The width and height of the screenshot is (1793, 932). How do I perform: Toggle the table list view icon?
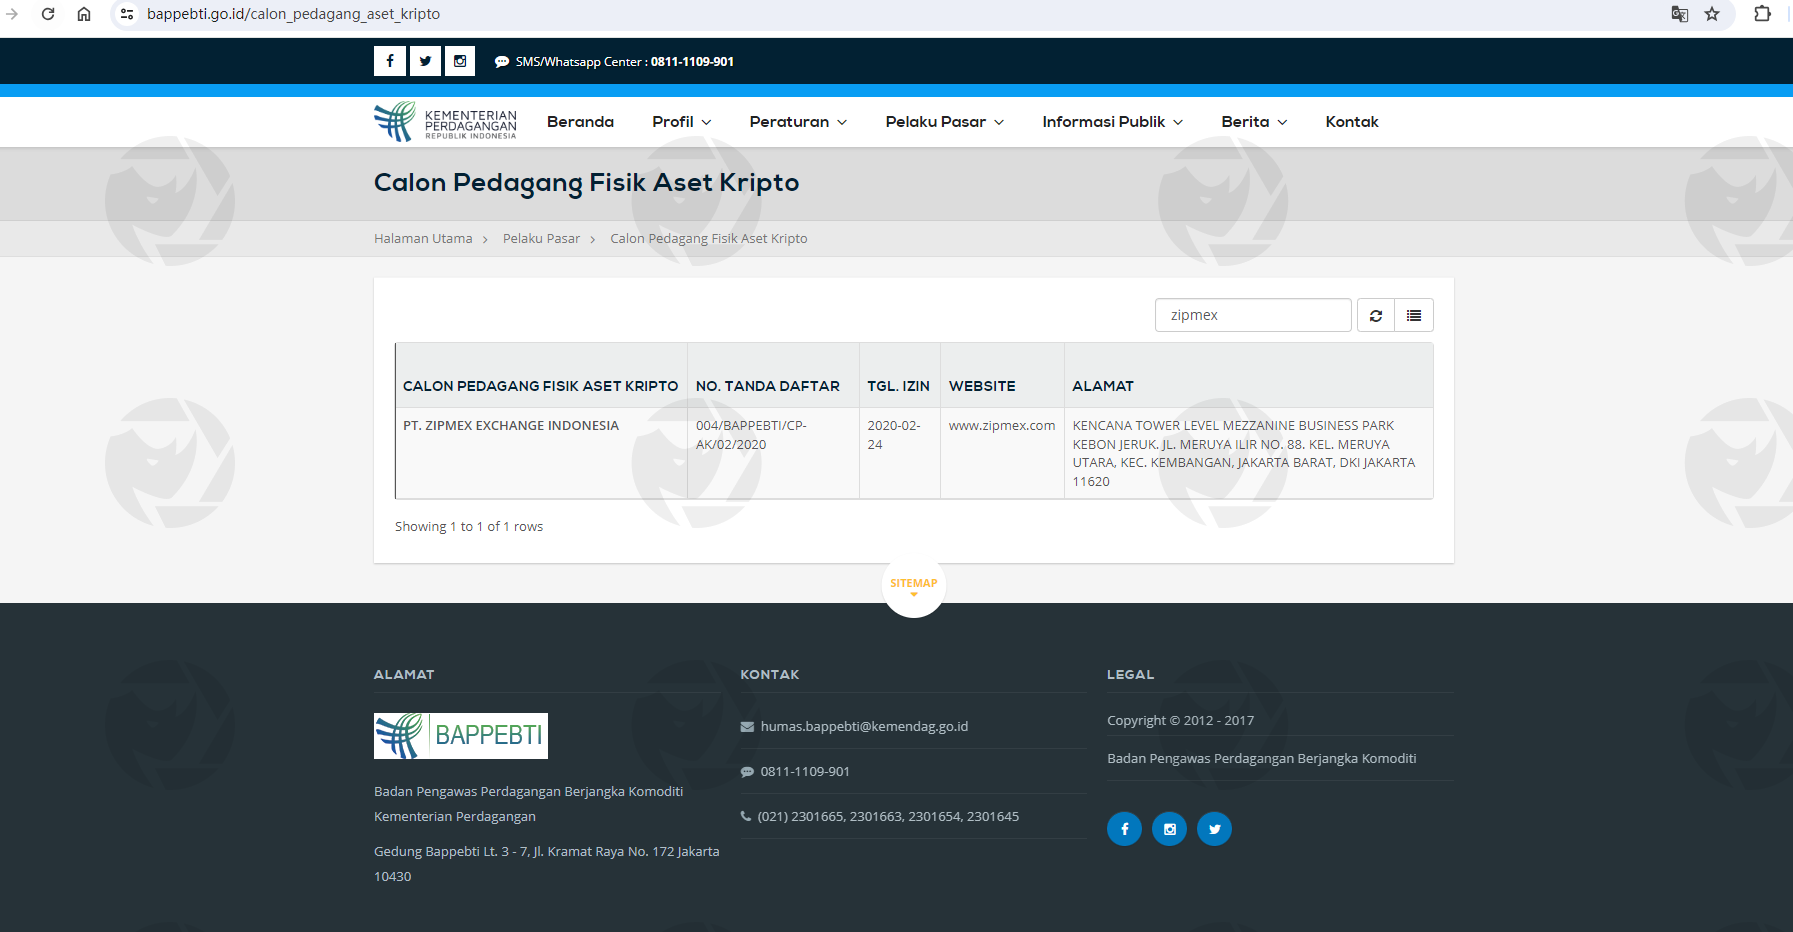coord(1414,315)
